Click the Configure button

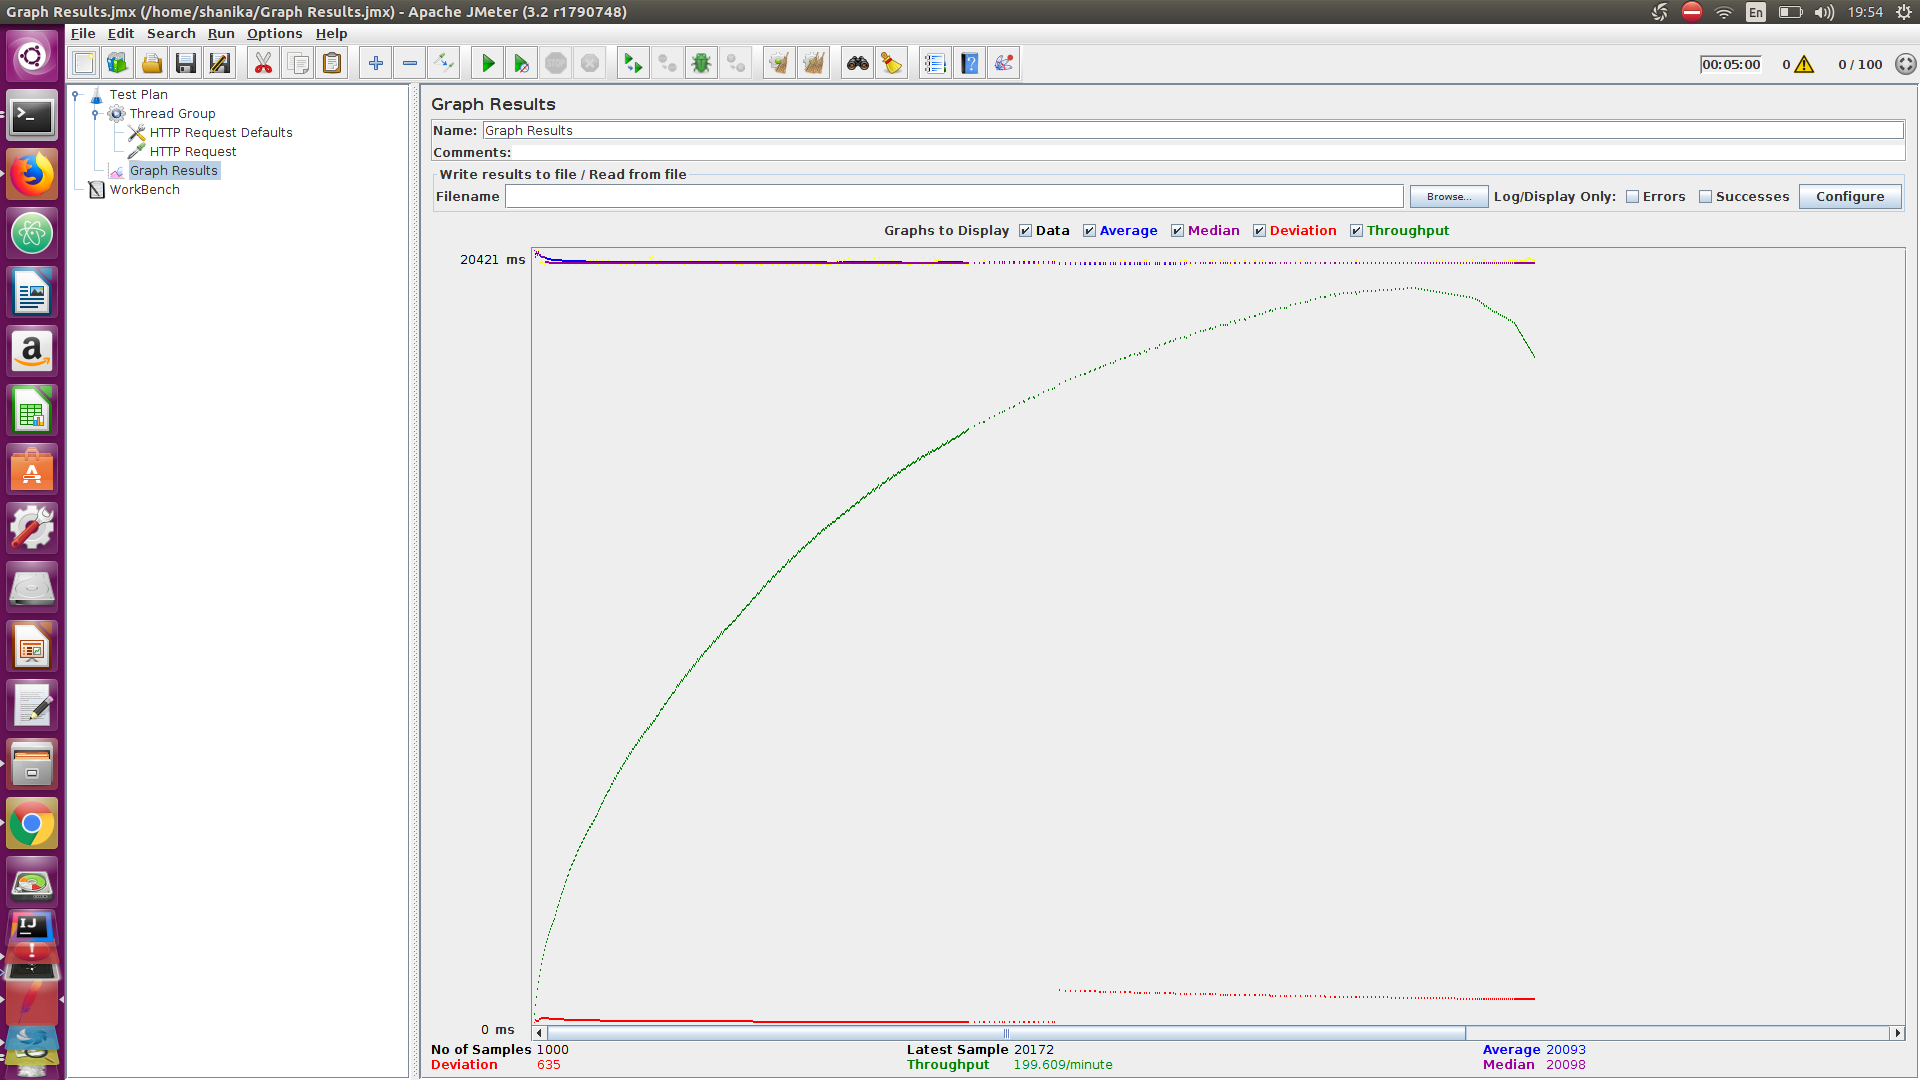click(x=1849, y=197)
